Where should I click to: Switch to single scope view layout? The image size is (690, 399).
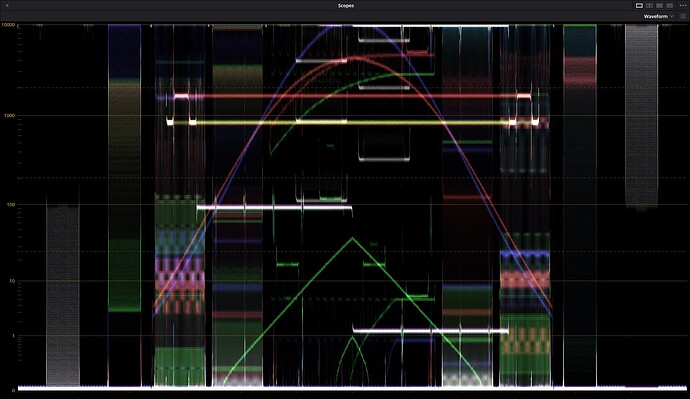pyautogui.click(x=639, y=5)
